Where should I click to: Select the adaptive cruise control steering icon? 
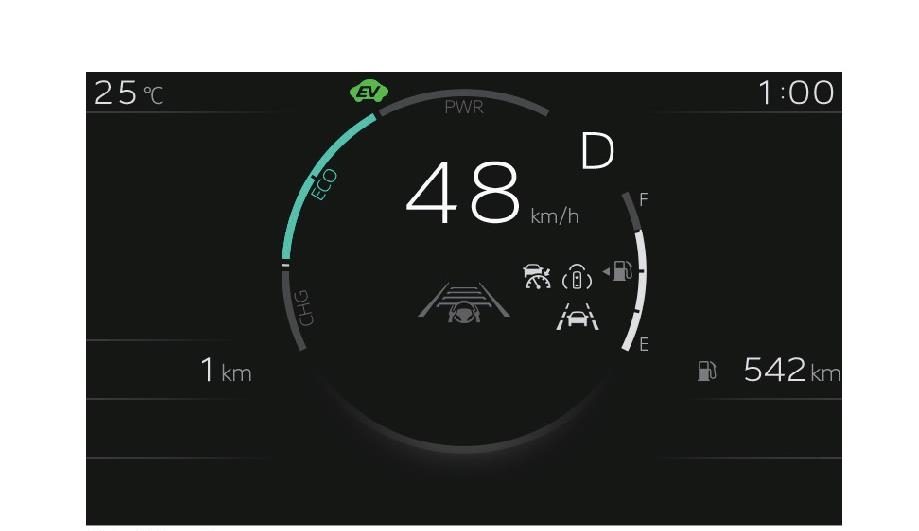(464, 302)
